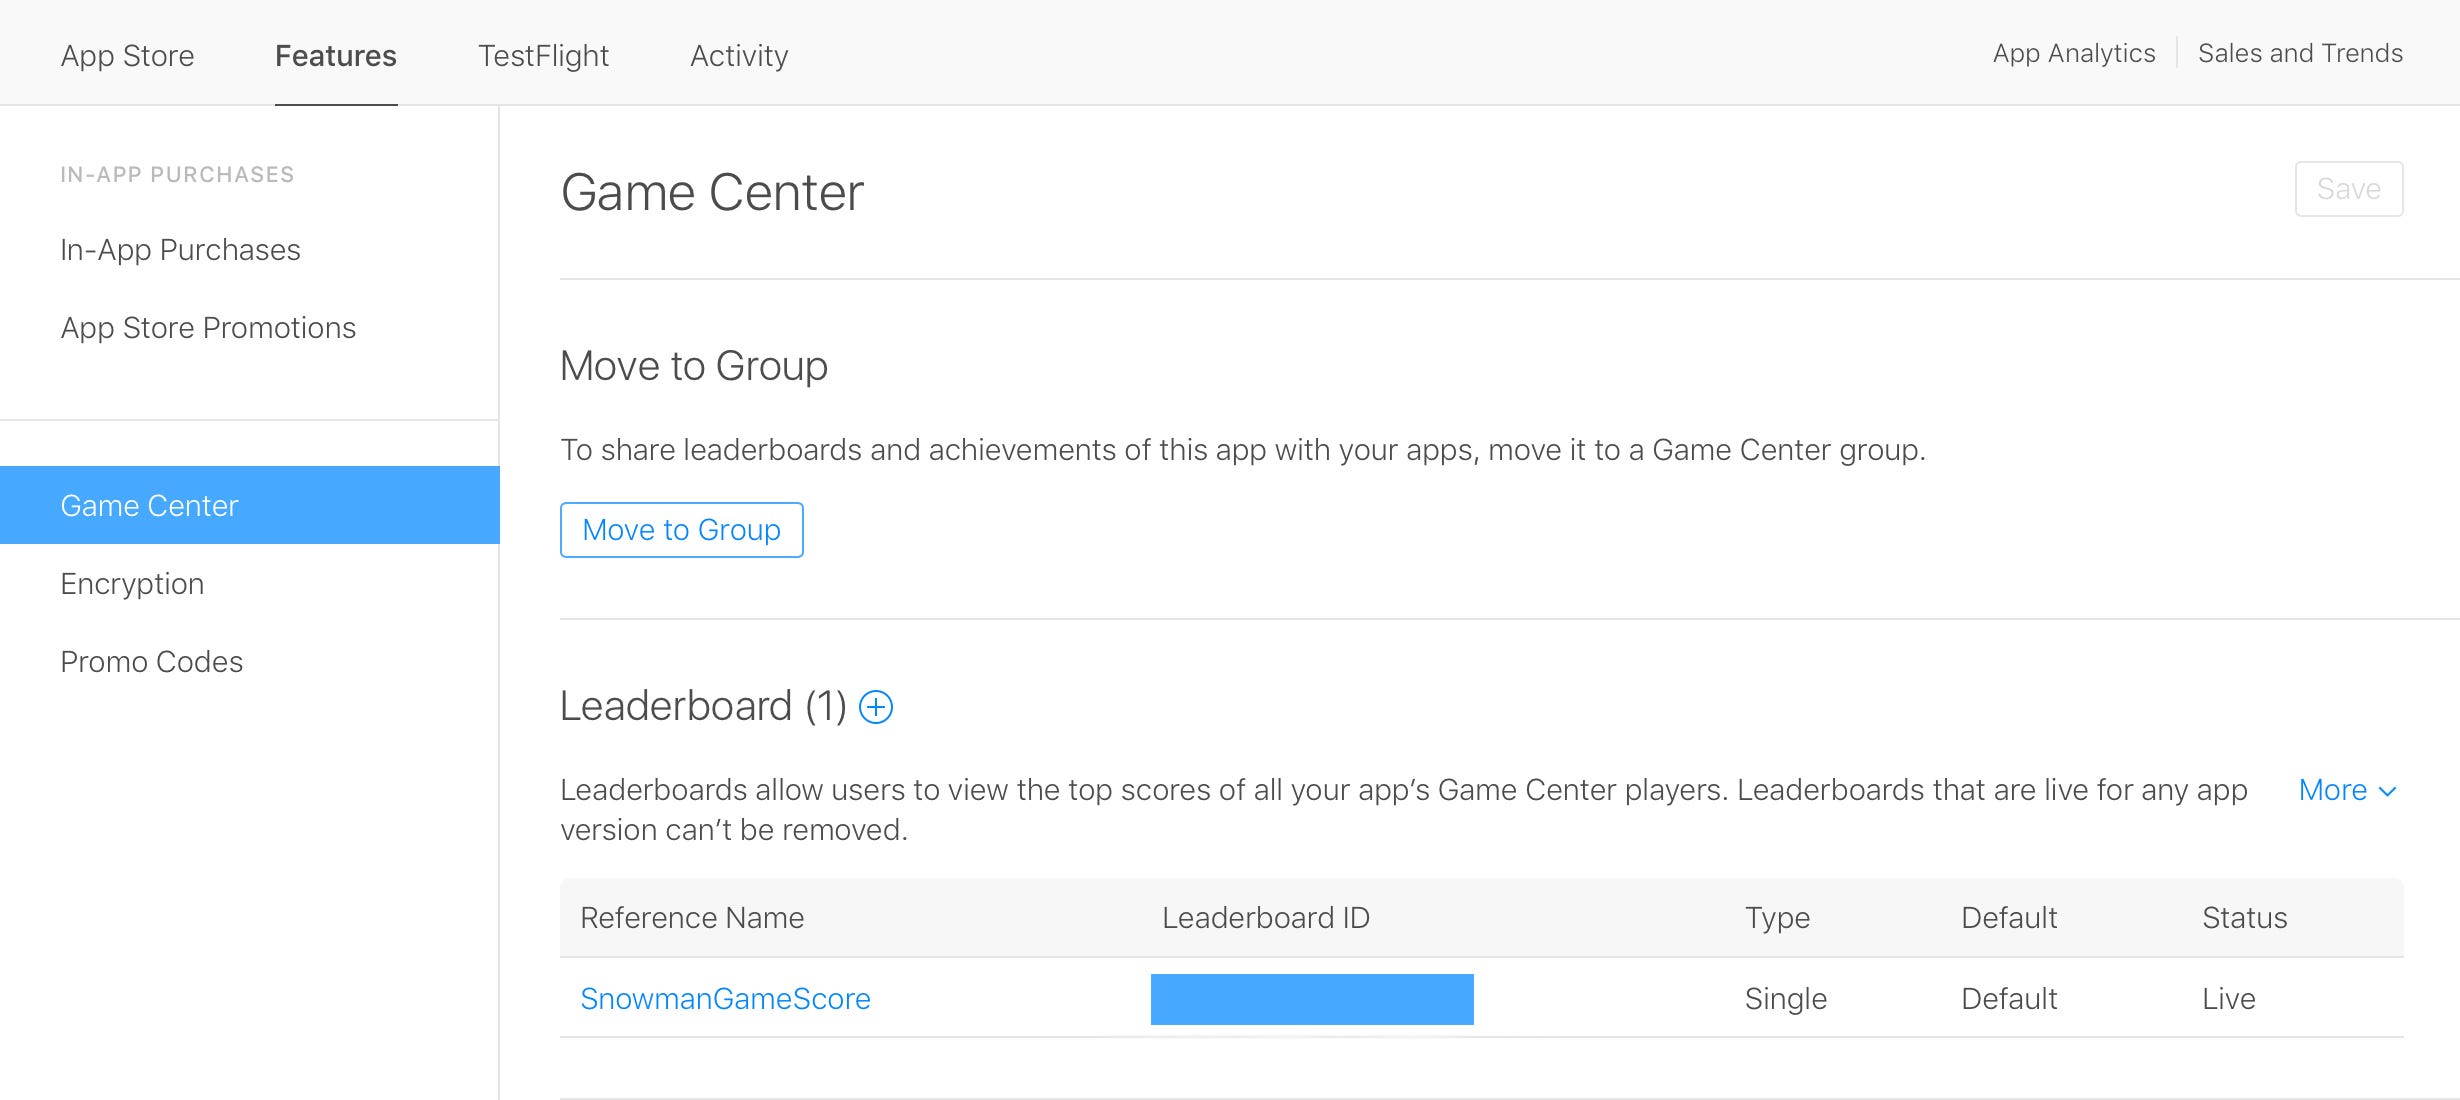Select the Features tab

(x=336, y=55)
